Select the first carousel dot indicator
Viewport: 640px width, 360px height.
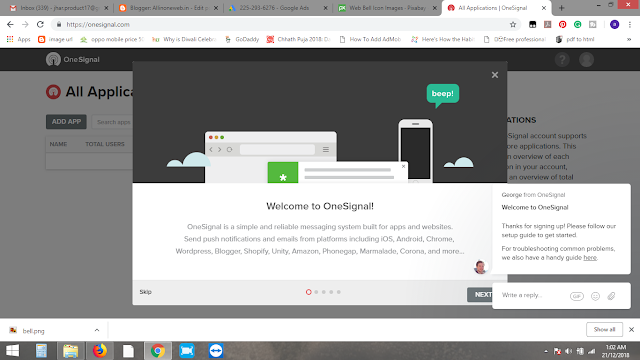(309, 292)
